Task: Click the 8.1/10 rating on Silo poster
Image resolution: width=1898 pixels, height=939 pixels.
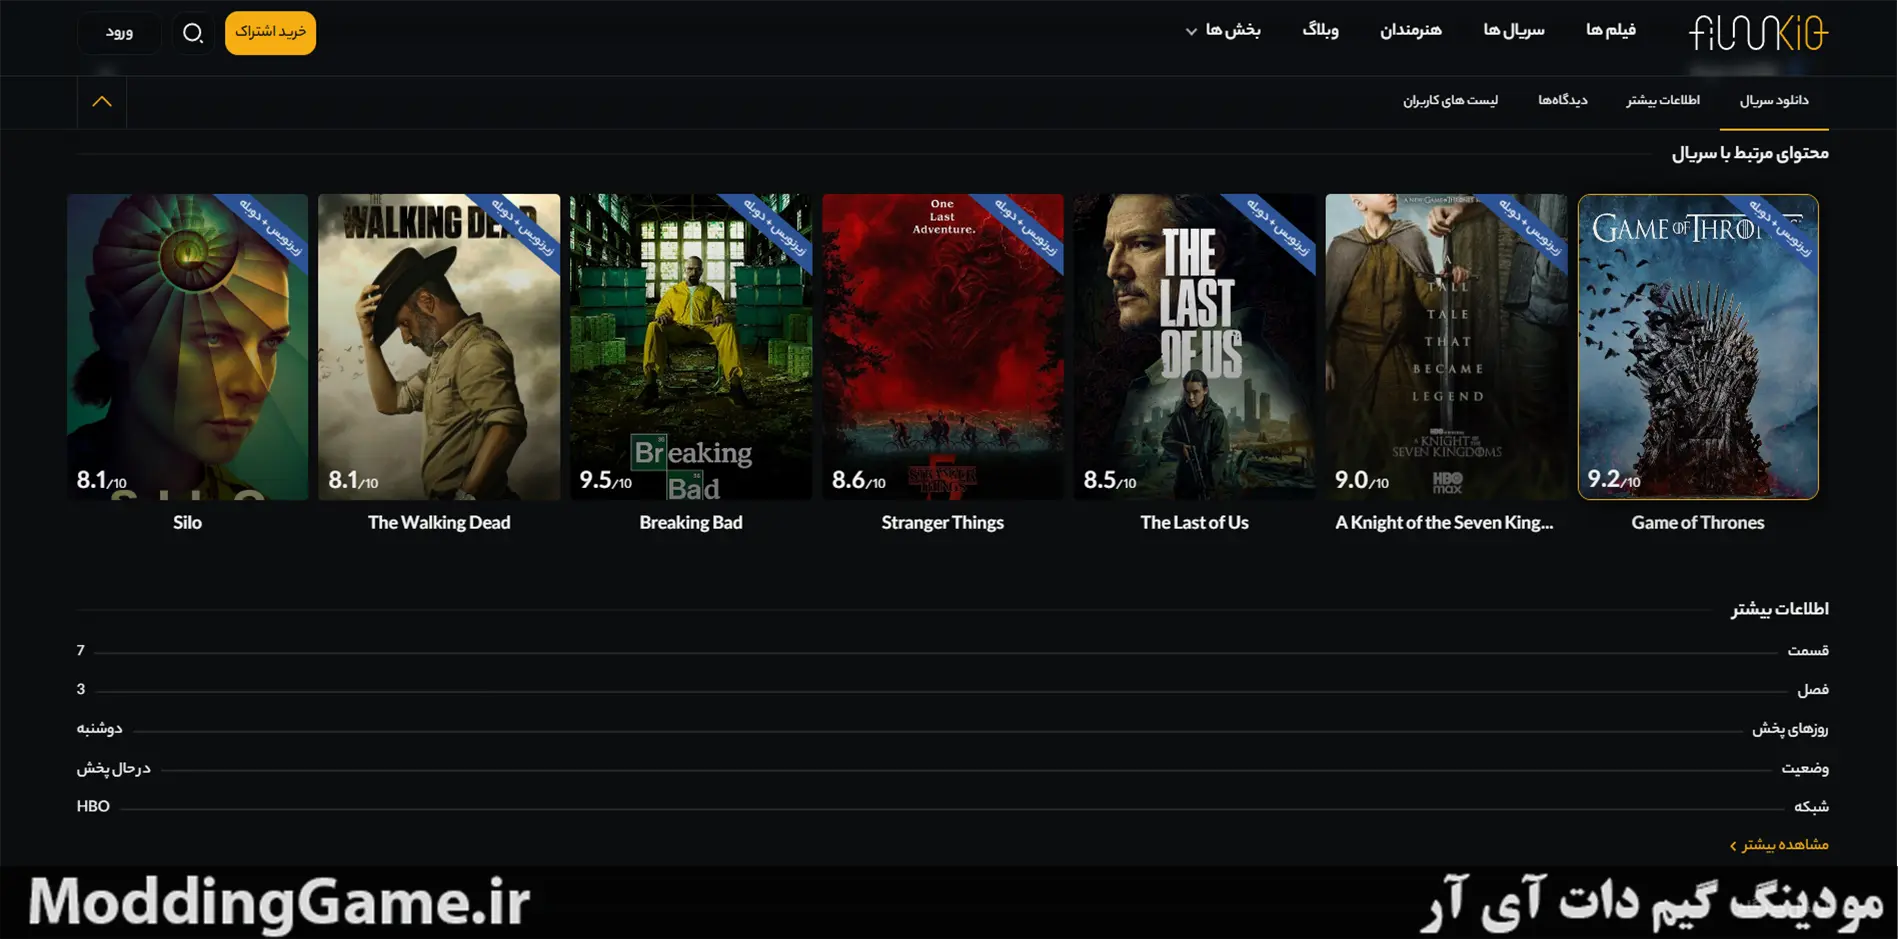Action: click(102, 481)
